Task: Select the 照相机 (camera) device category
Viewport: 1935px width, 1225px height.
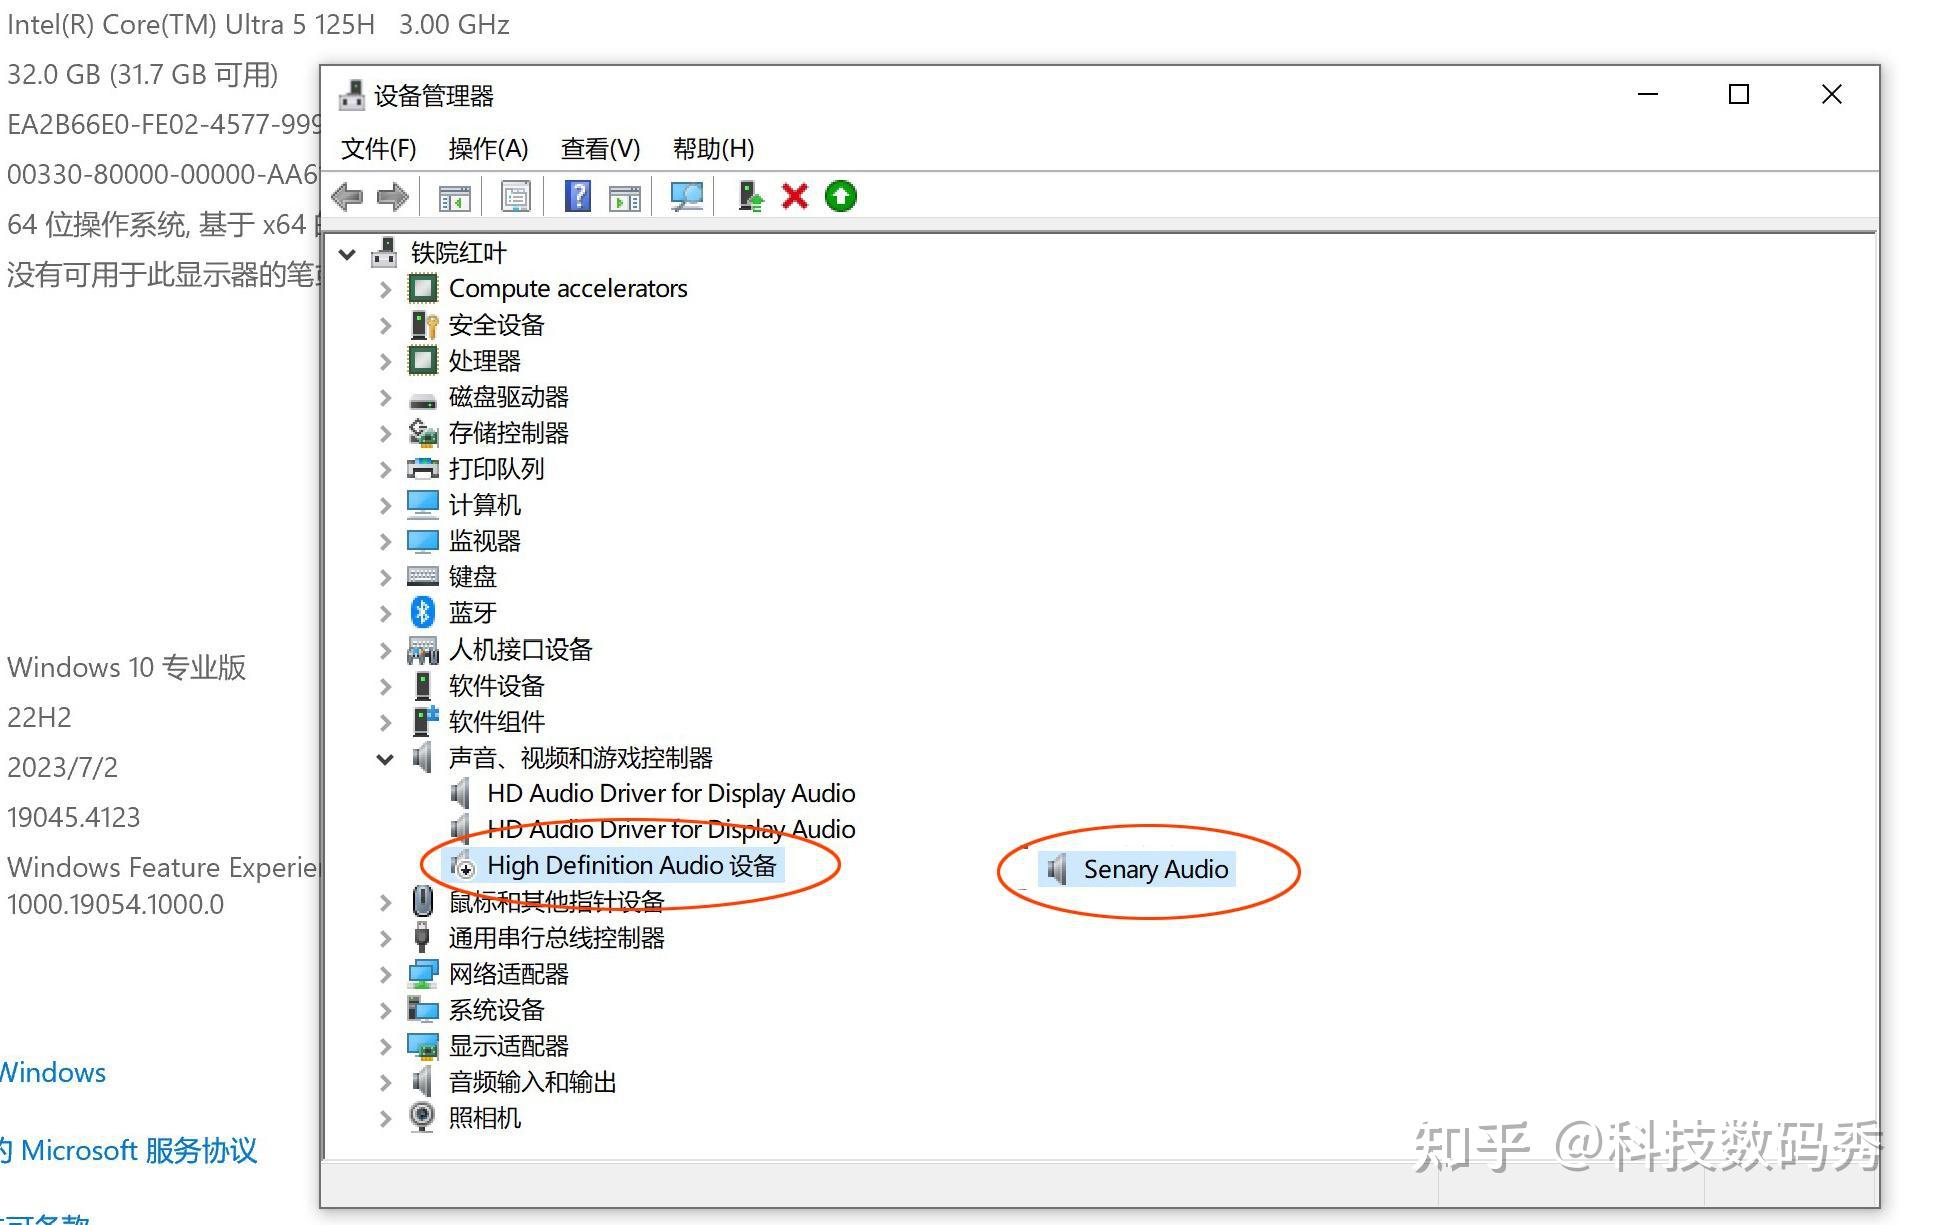Action: pyautogui.click(x=485, y=1117)
